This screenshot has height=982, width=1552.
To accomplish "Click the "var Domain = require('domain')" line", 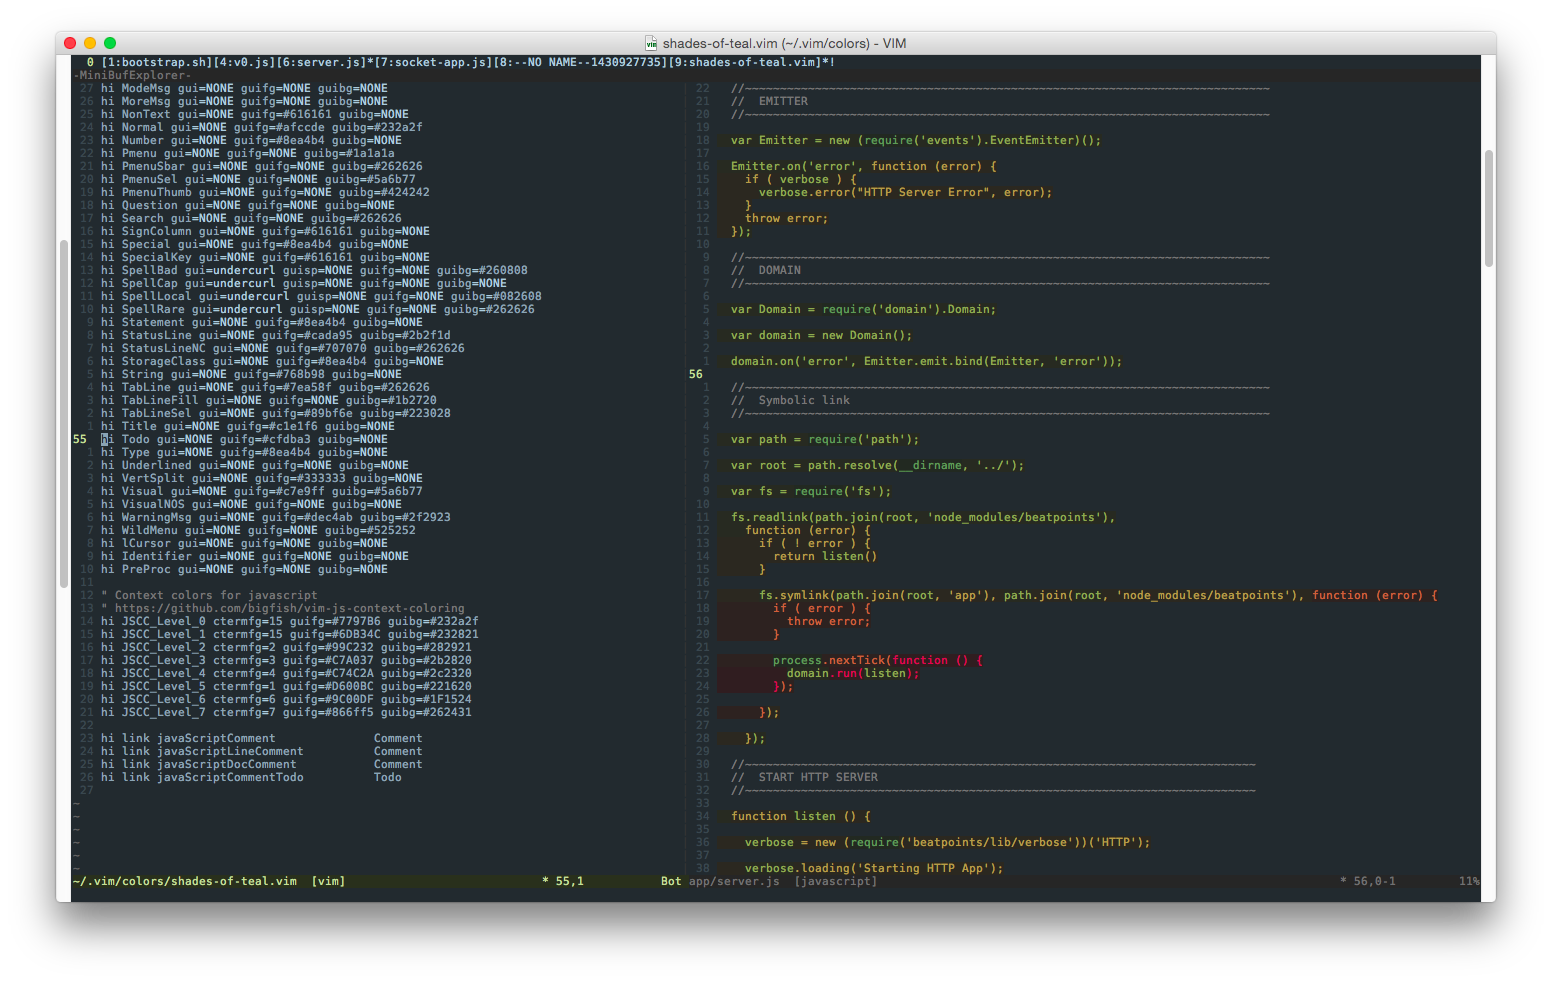I will tap(863, 309).
